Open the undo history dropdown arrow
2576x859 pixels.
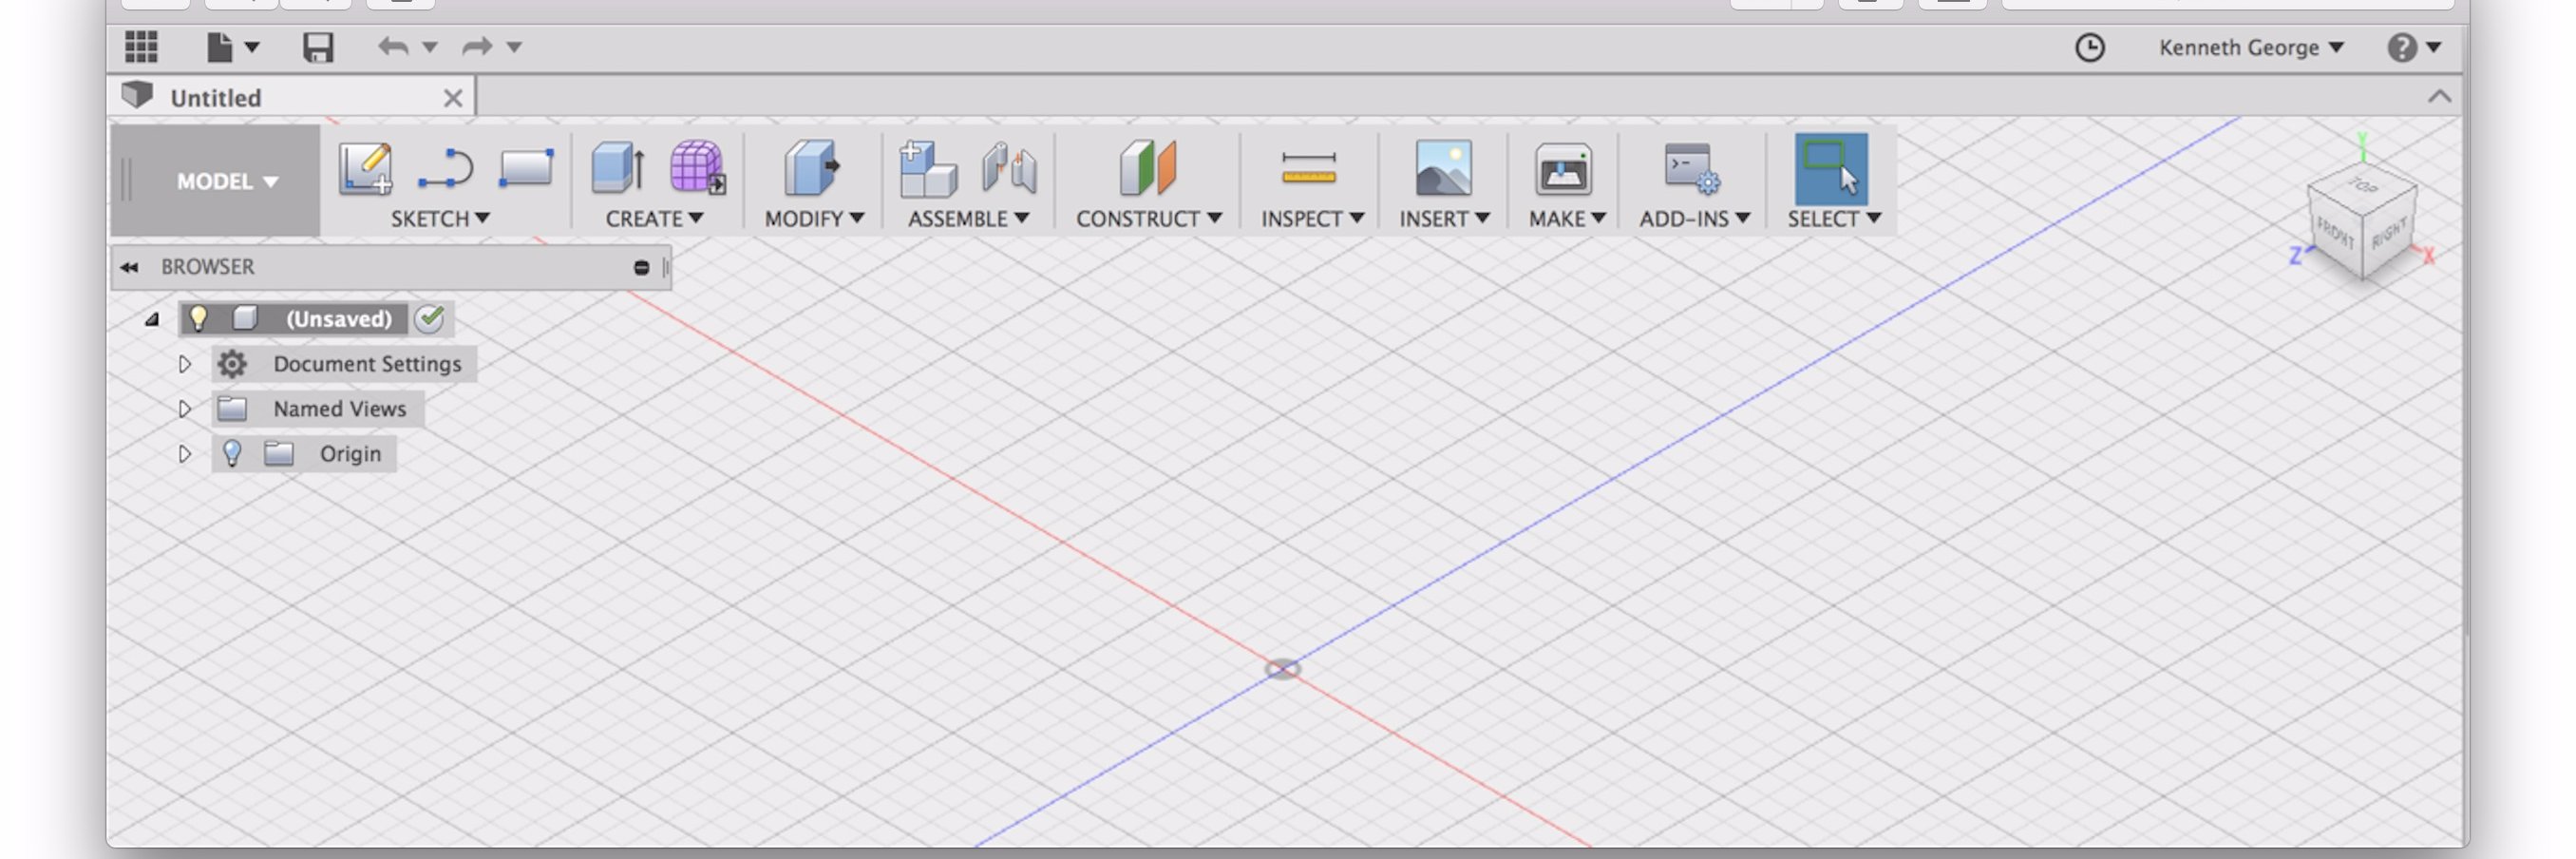coord(430,47)
